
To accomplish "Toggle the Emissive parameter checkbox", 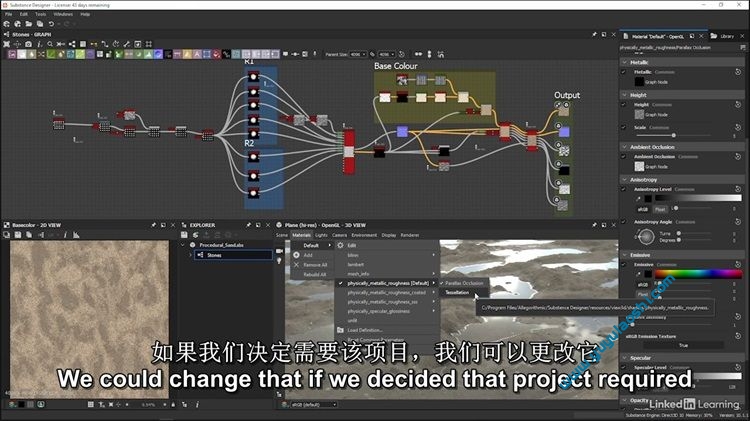I will (623, 264).
